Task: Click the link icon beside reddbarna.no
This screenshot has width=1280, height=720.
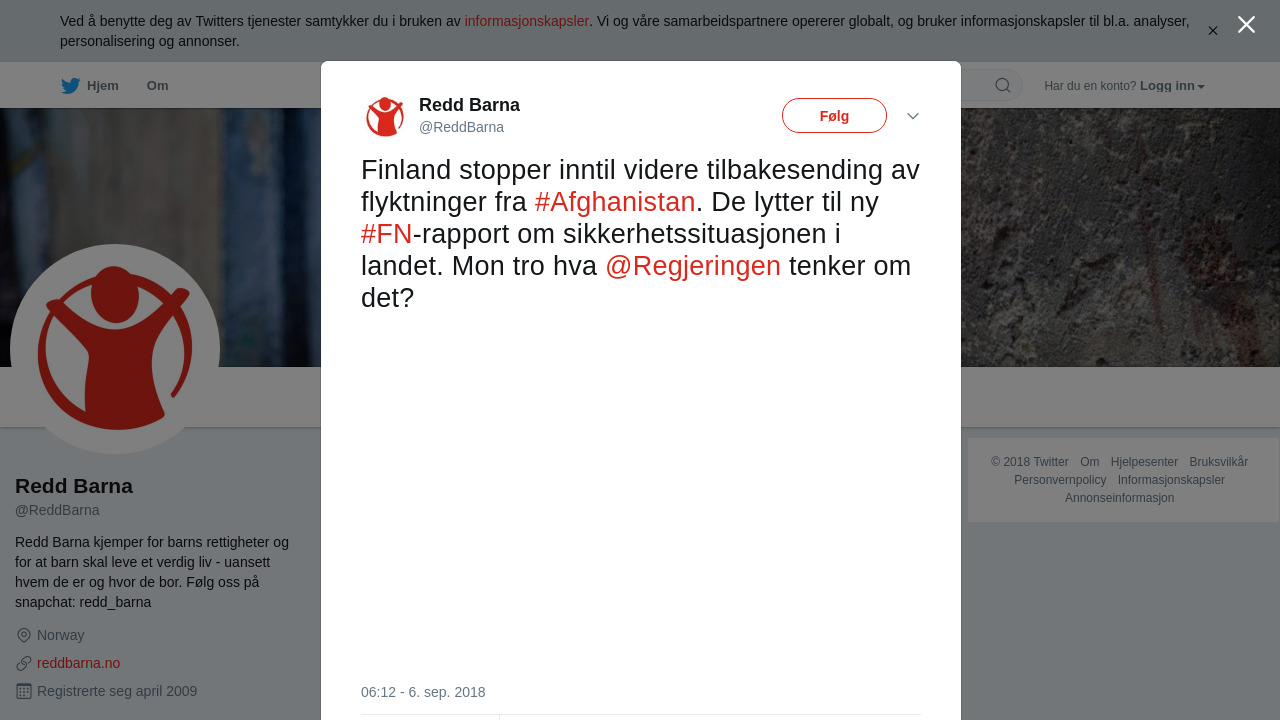Action: [x=24, y=663]
